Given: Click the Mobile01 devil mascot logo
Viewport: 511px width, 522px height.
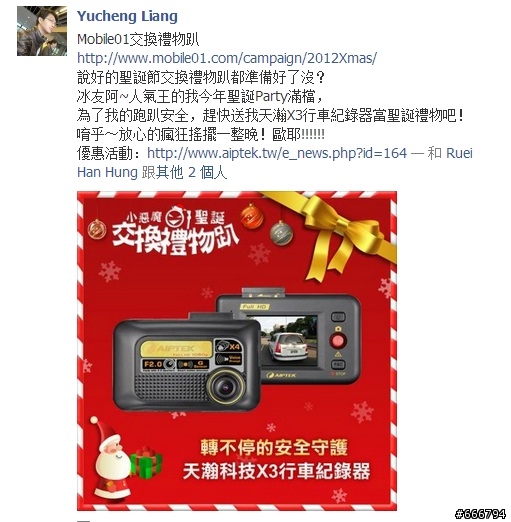Looking at the screenshot, I should pyautogui.click(x=176, y=216).
